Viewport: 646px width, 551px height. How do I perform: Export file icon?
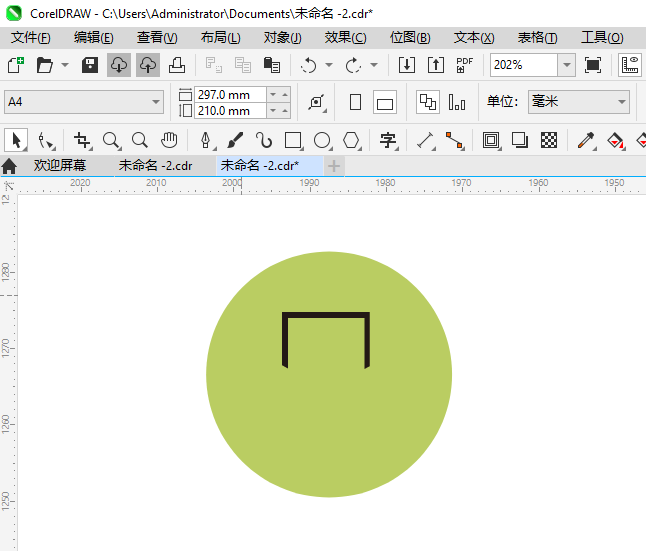[x=435, y=65]
